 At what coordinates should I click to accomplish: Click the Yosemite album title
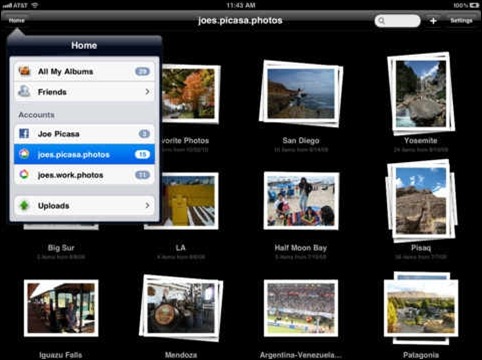421,140
